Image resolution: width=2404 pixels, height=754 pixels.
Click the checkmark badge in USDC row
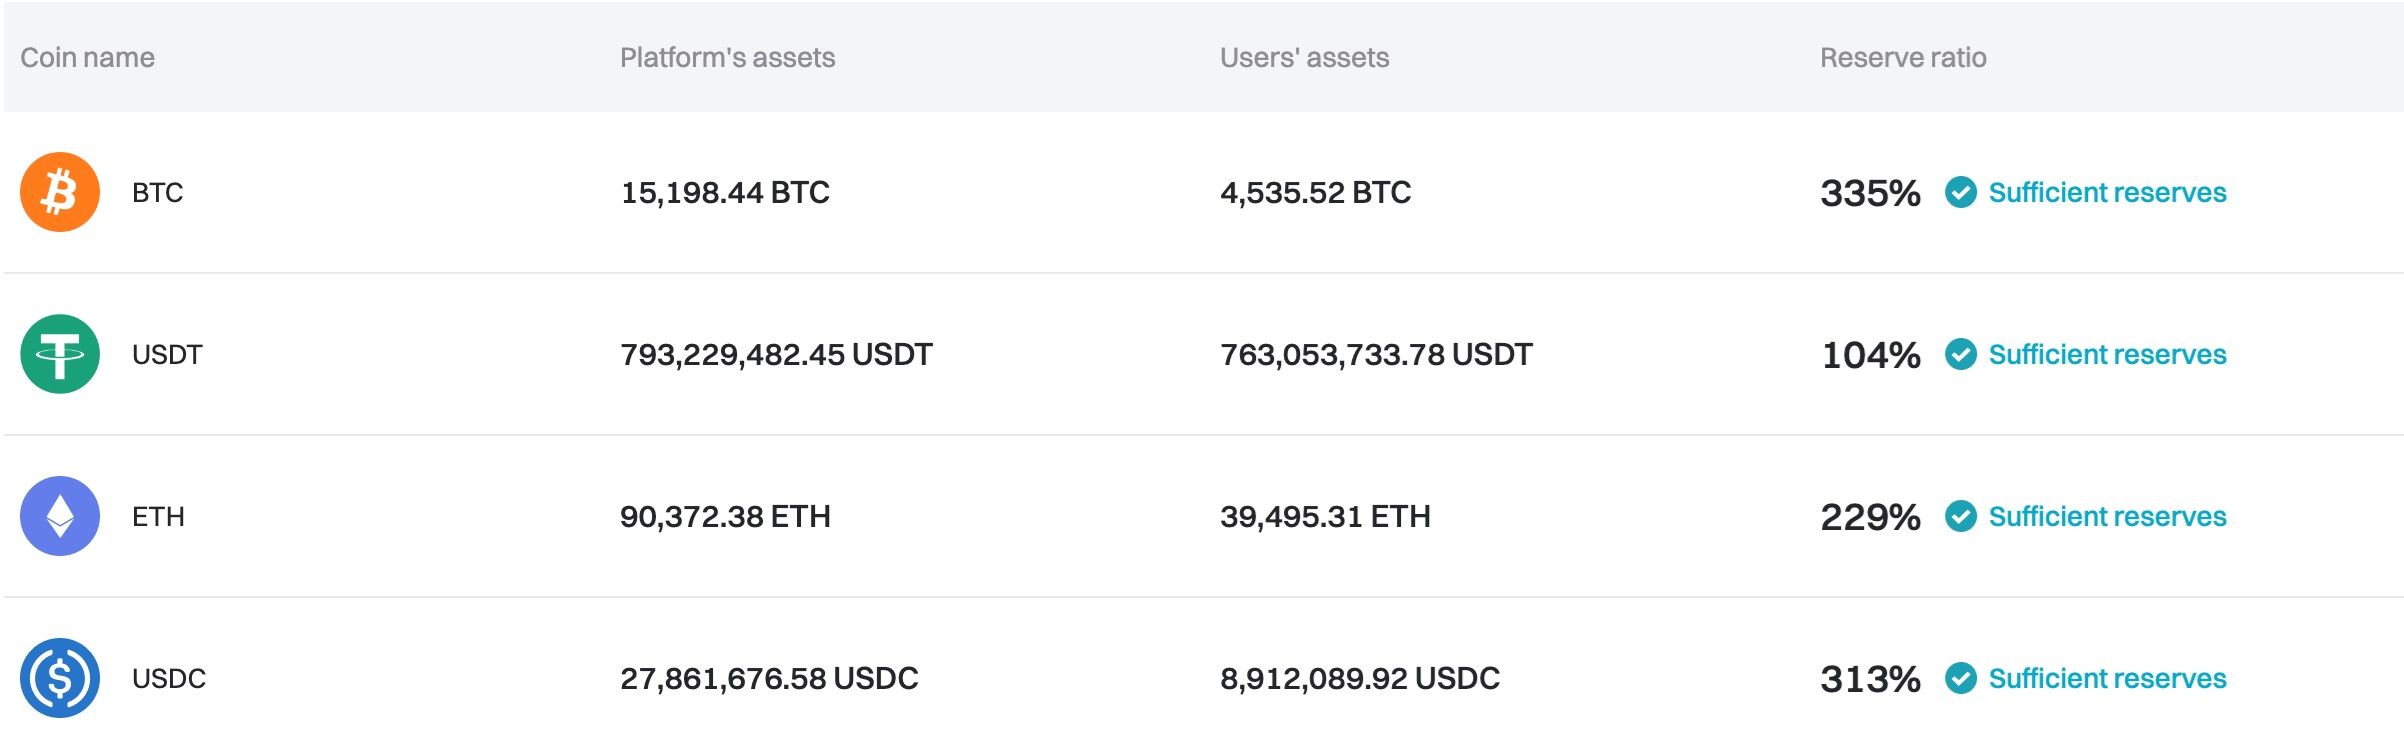1960,678
